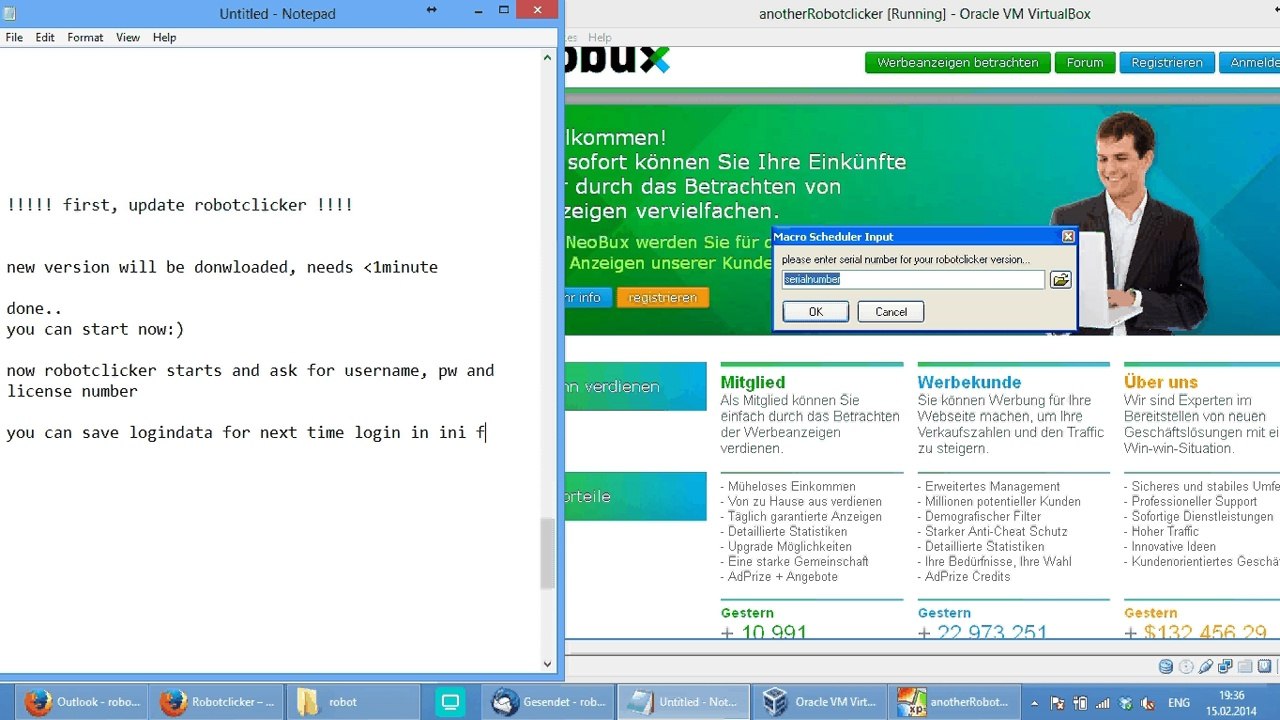Click the Notepad window icon in title bar
Viewport: 1280px width, 720px height.
click(11, 13)
